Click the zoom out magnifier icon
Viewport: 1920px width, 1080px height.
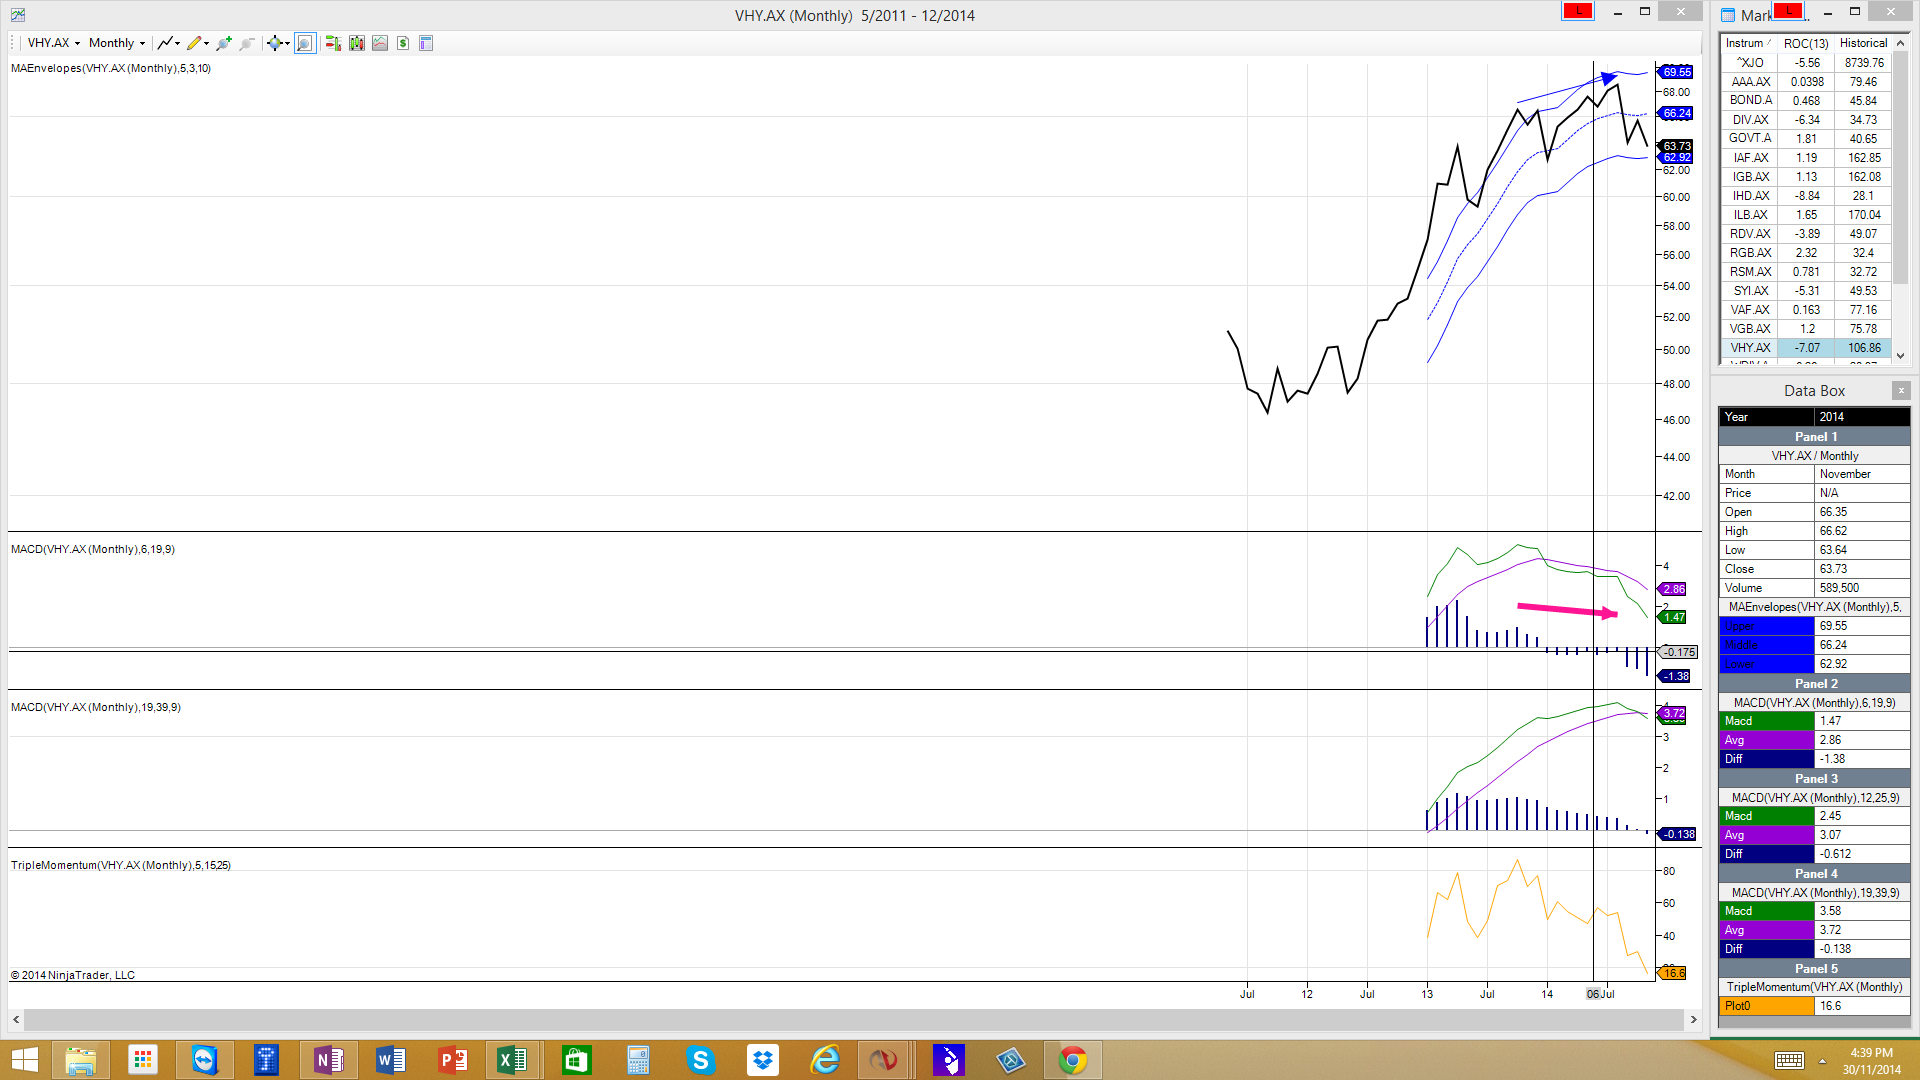pyautogui.click(x=247, y=43)
